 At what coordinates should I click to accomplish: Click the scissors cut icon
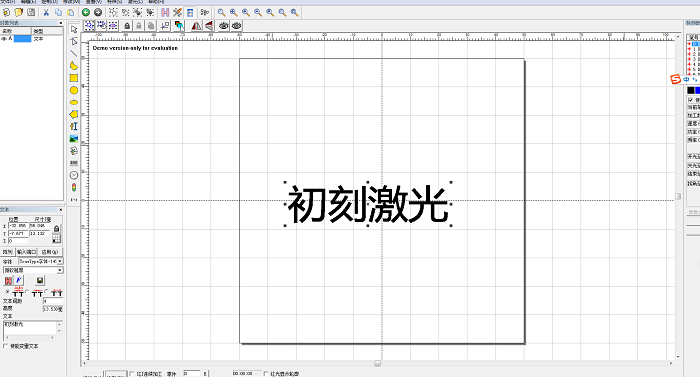point(46,13)
